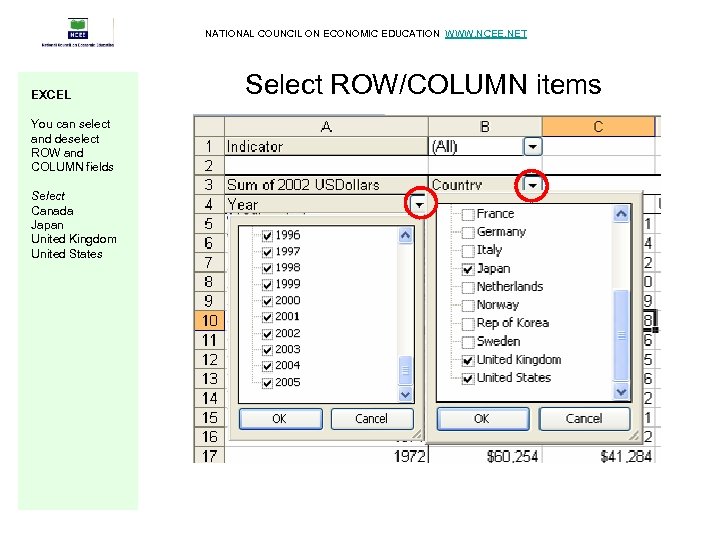Uncheck the 1999 year checkbox
The image size is (720, 540).
tap(267, 285)
